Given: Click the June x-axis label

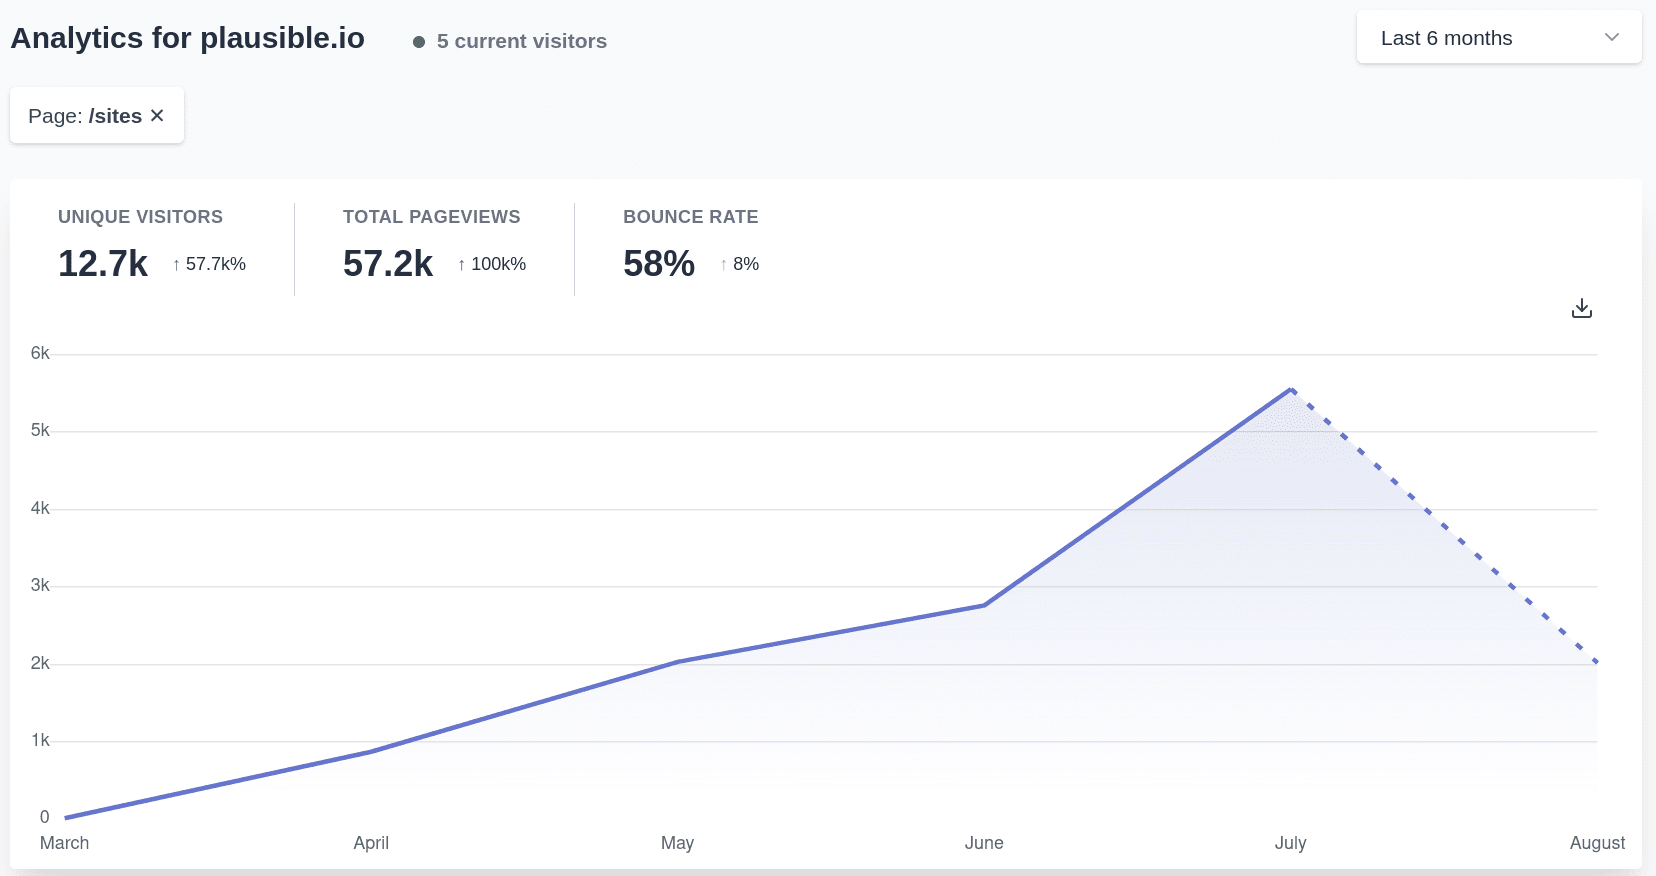Looking at the screenshot, I should [984, 843].
